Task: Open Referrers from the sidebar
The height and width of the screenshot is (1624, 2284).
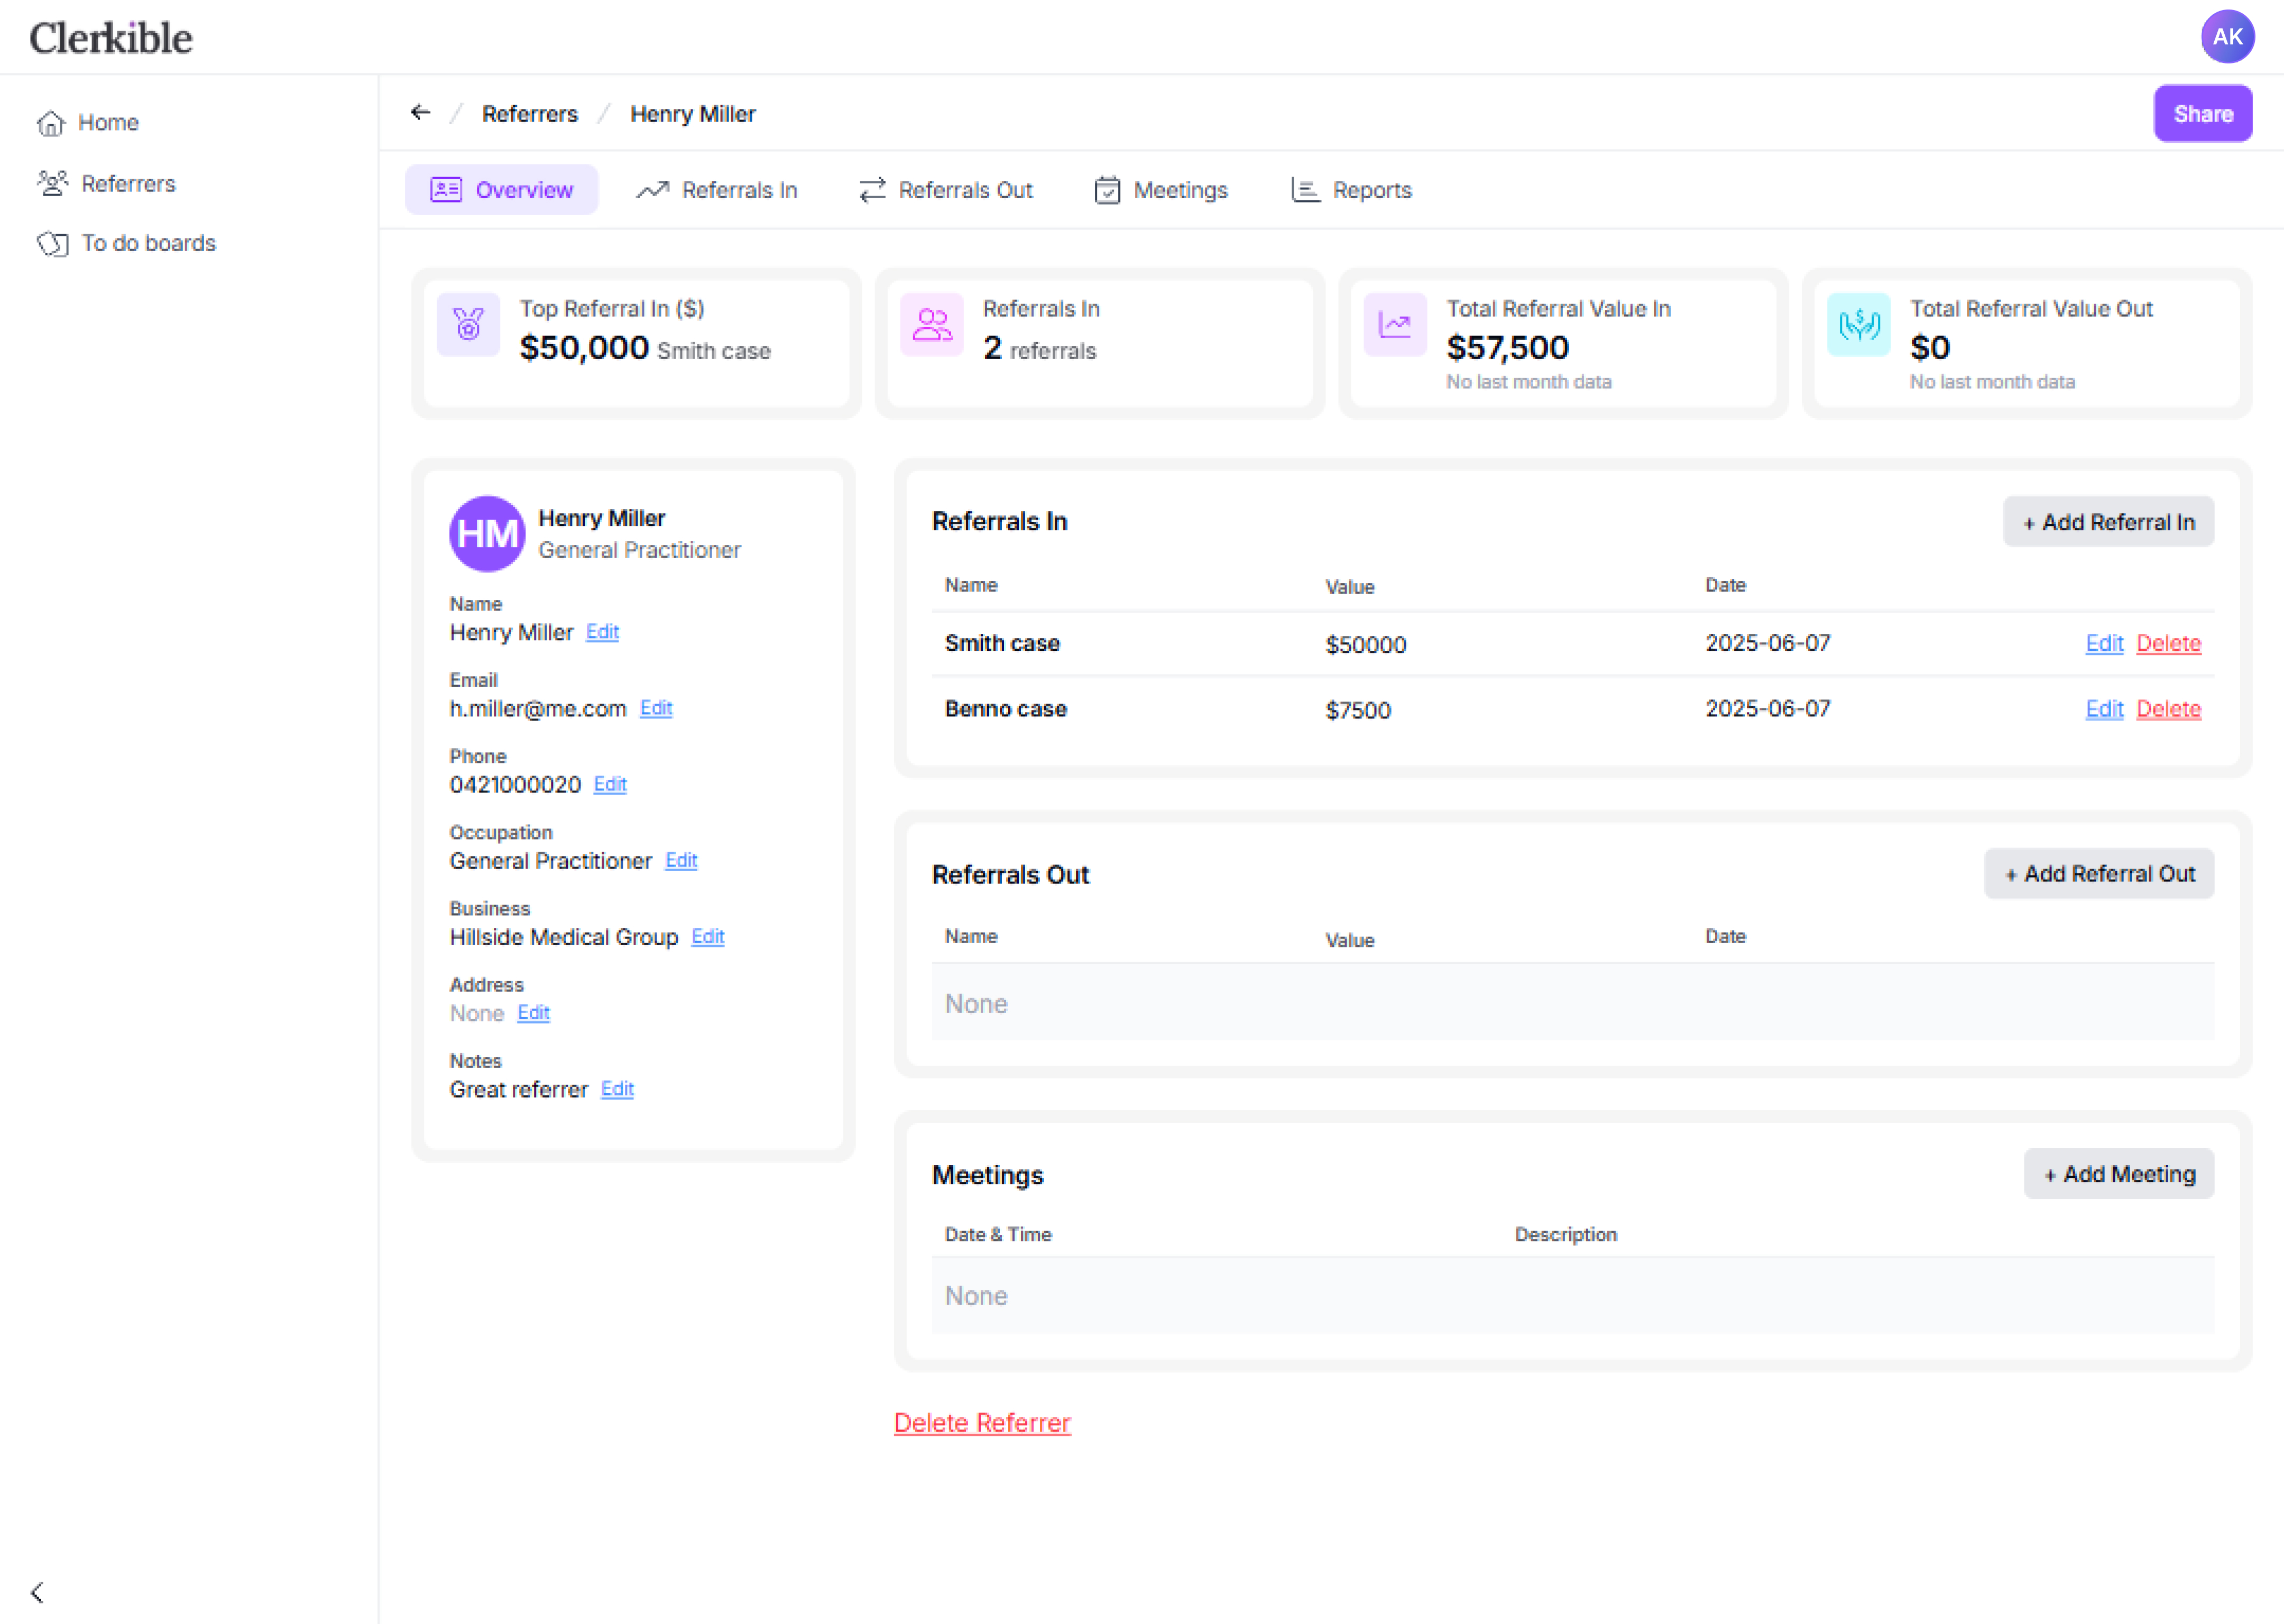Action: [x=127, y=184]
